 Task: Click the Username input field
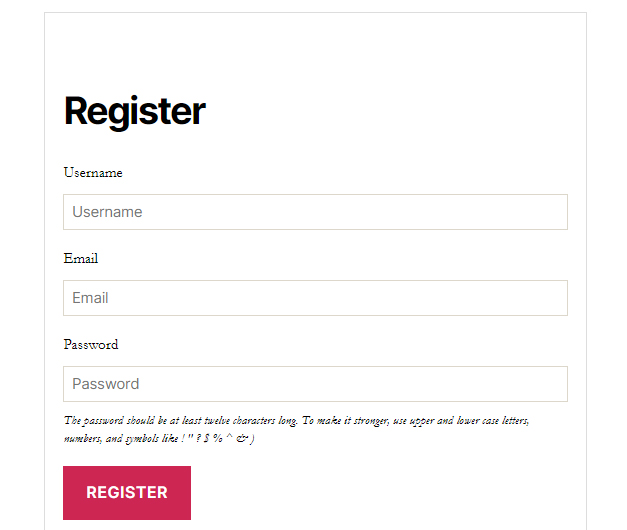(315, 212)
